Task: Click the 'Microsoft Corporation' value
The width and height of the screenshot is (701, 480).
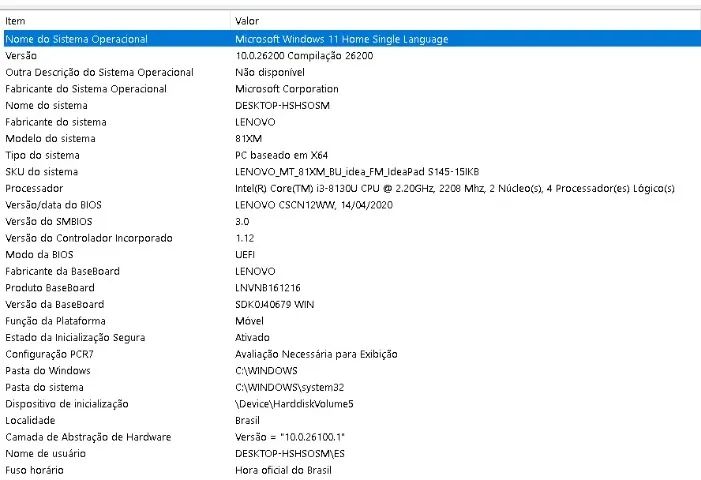Action: coord(287,88)
